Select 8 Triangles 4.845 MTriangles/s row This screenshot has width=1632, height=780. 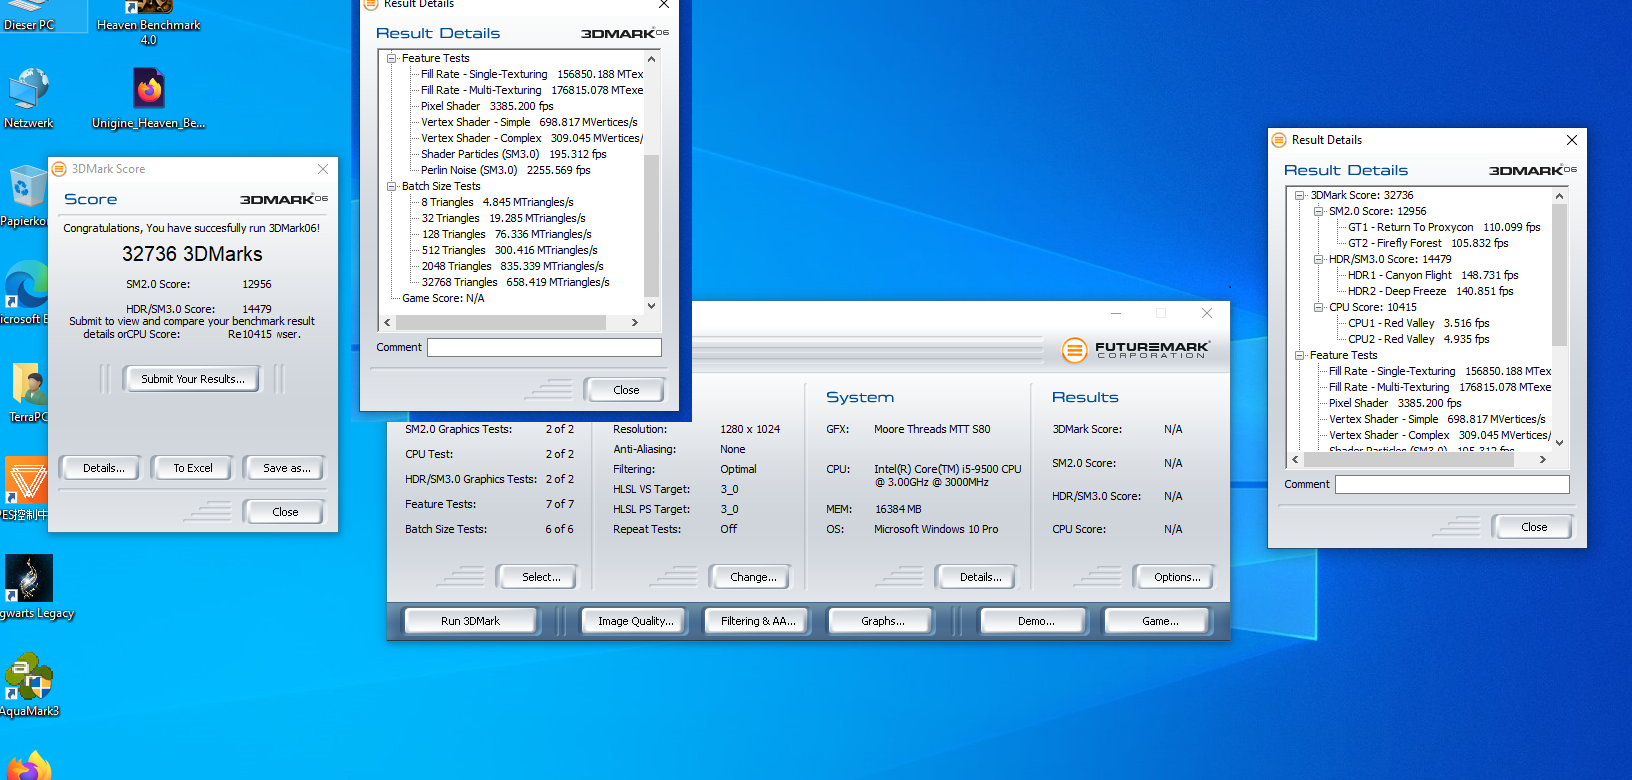click(497, 202)
